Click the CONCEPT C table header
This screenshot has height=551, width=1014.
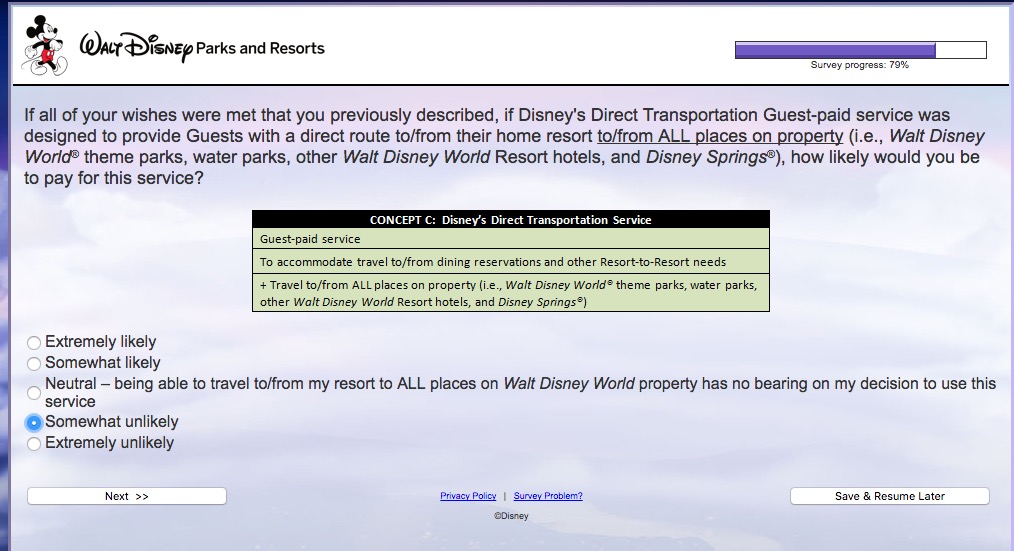coord(511,220)
